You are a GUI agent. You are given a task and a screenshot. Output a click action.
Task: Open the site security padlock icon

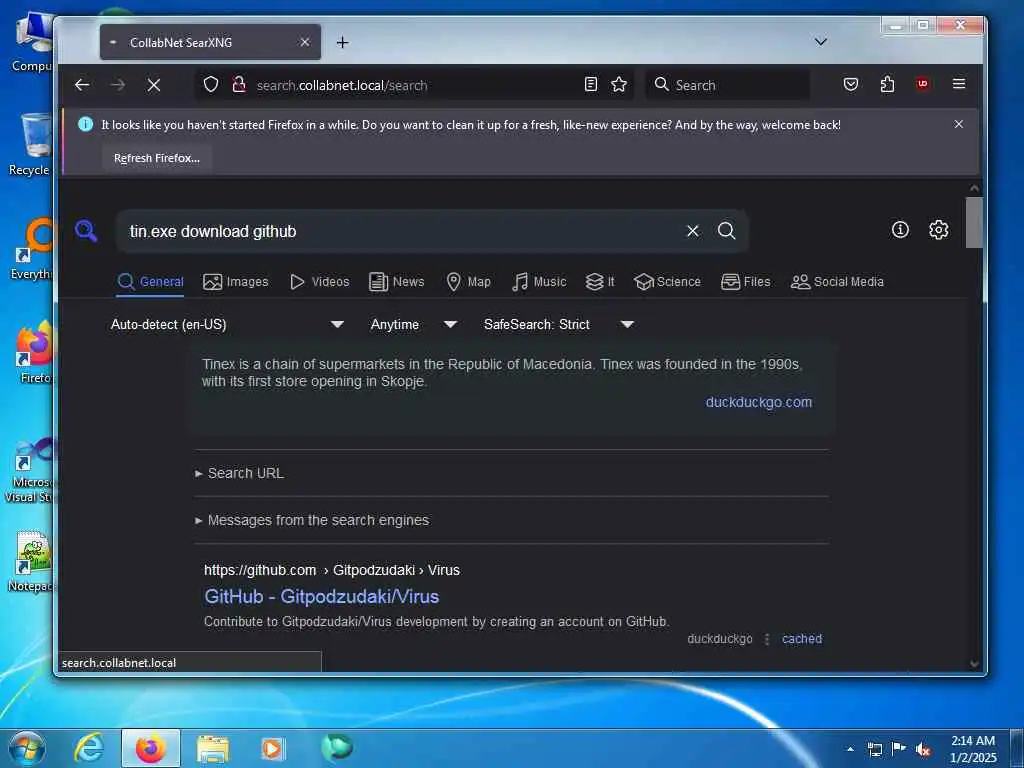click(239, 84)
